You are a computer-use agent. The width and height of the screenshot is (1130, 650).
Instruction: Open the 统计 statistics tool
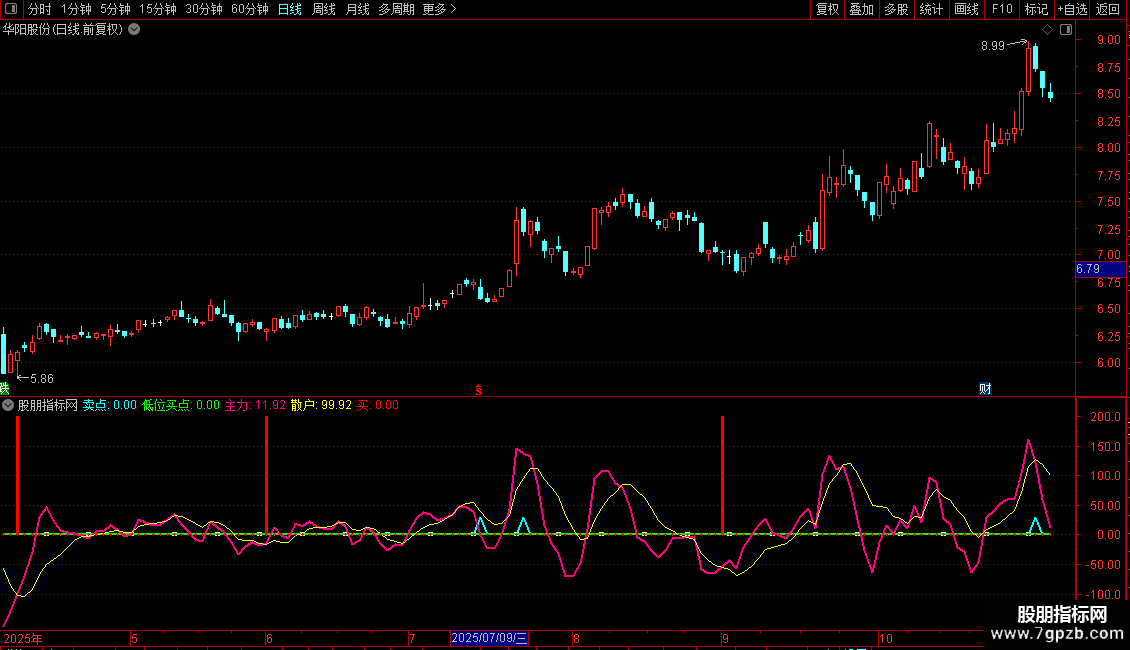pyautogui.click(x=930, y=9)
